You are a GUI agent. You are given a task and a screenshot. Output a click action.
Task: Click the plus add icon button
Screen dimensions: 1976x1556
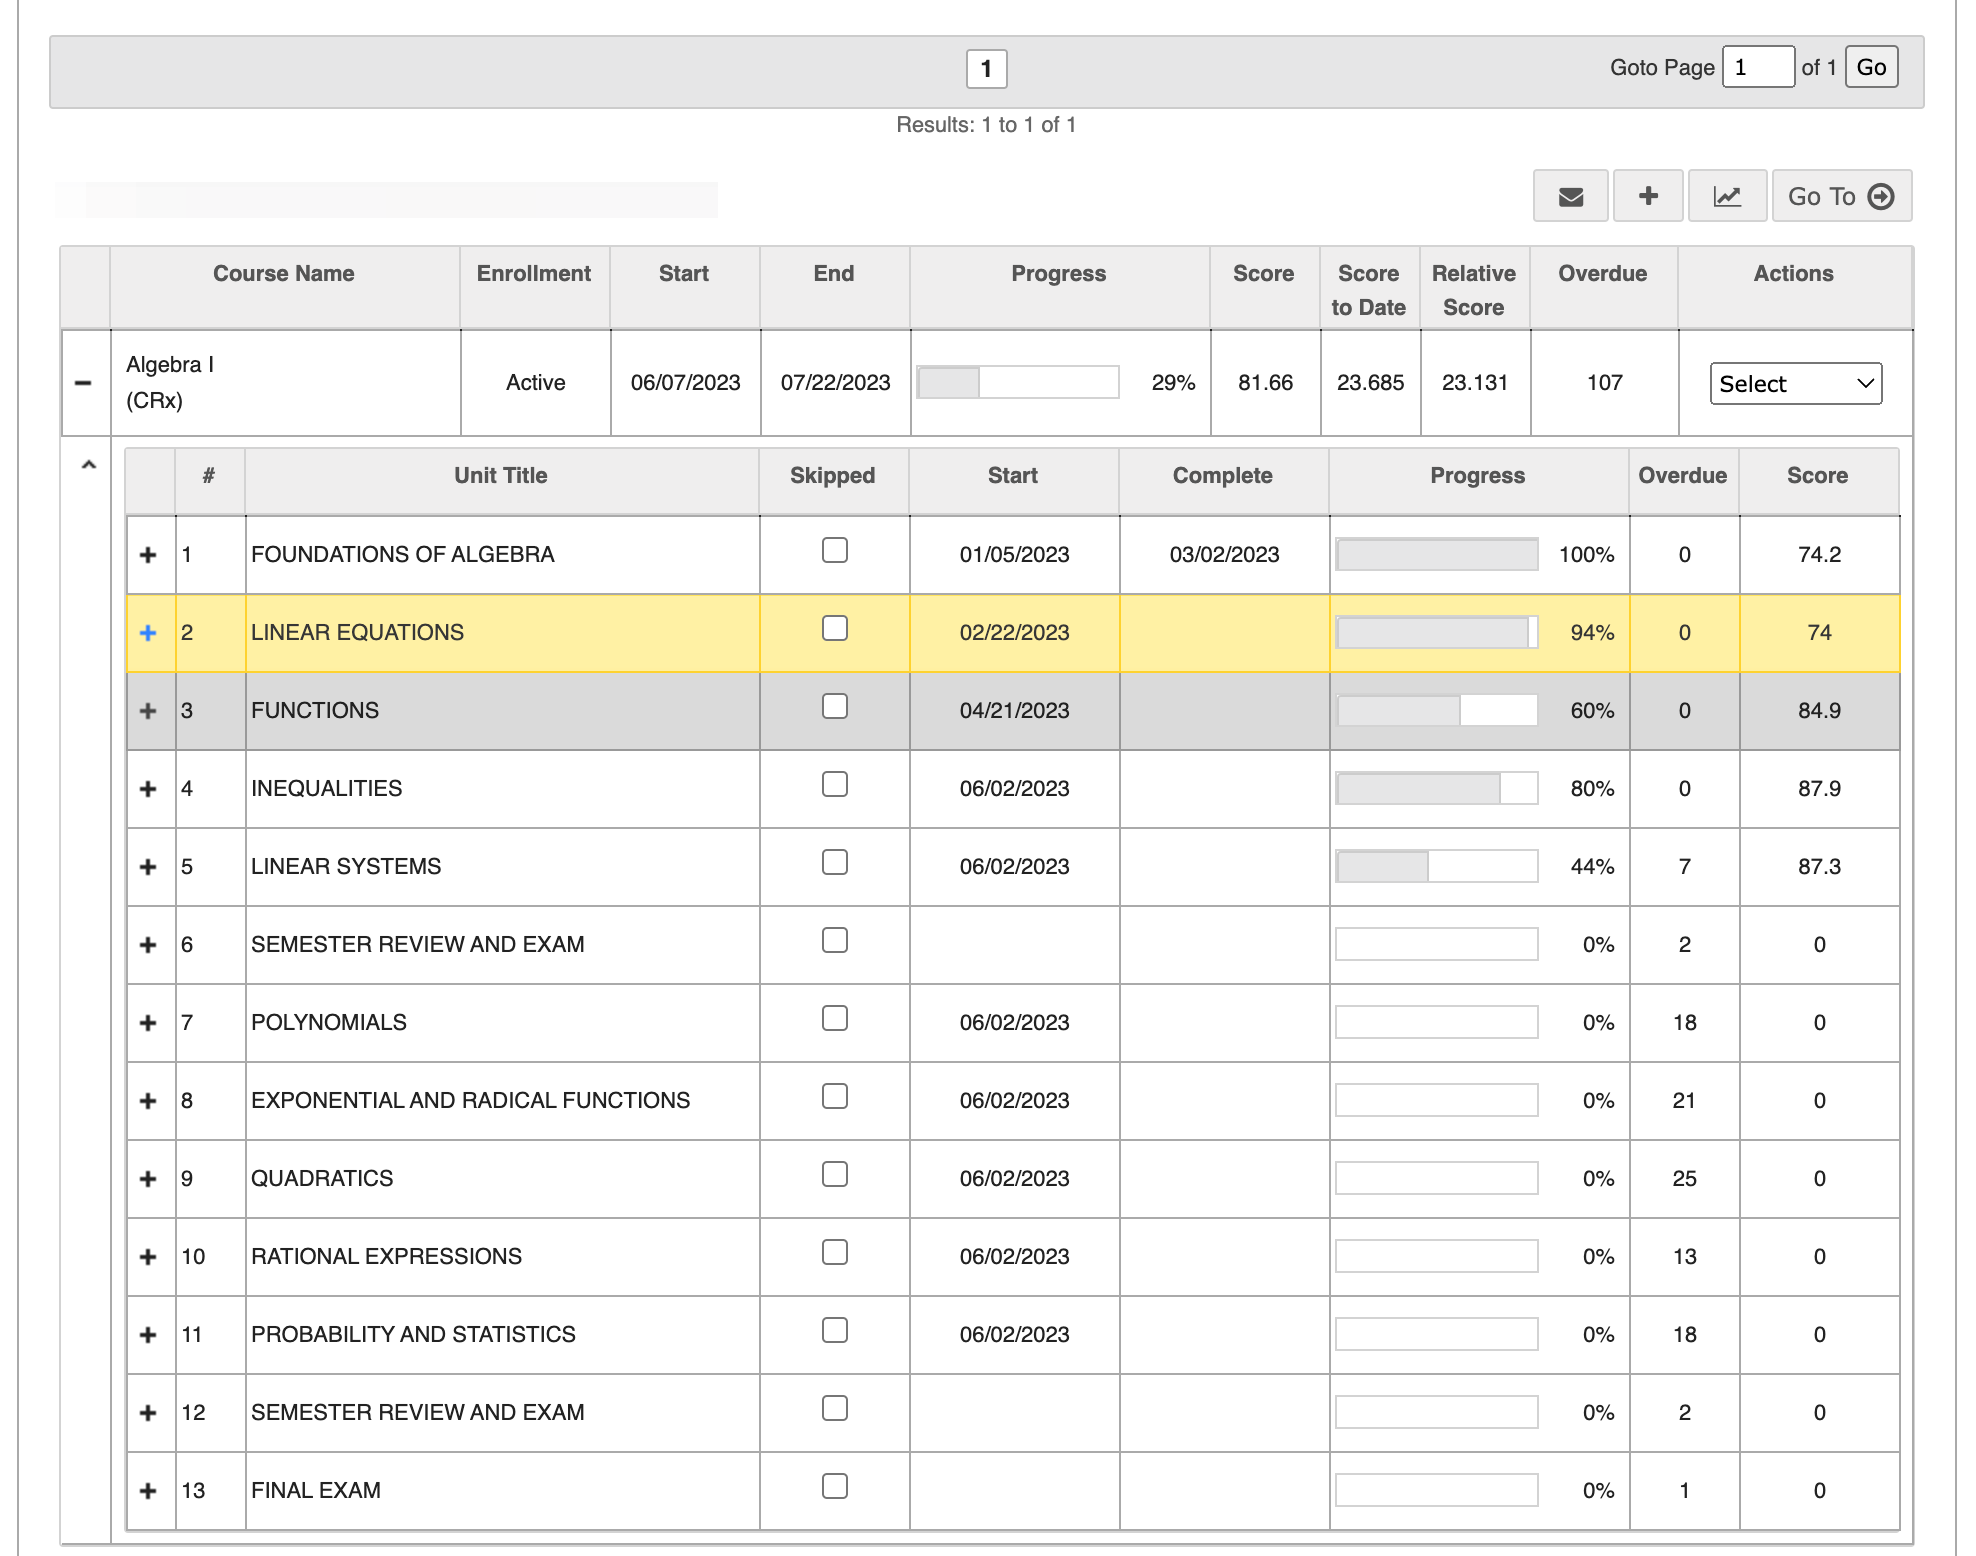pyautogui.click(x=1648, y=196)
